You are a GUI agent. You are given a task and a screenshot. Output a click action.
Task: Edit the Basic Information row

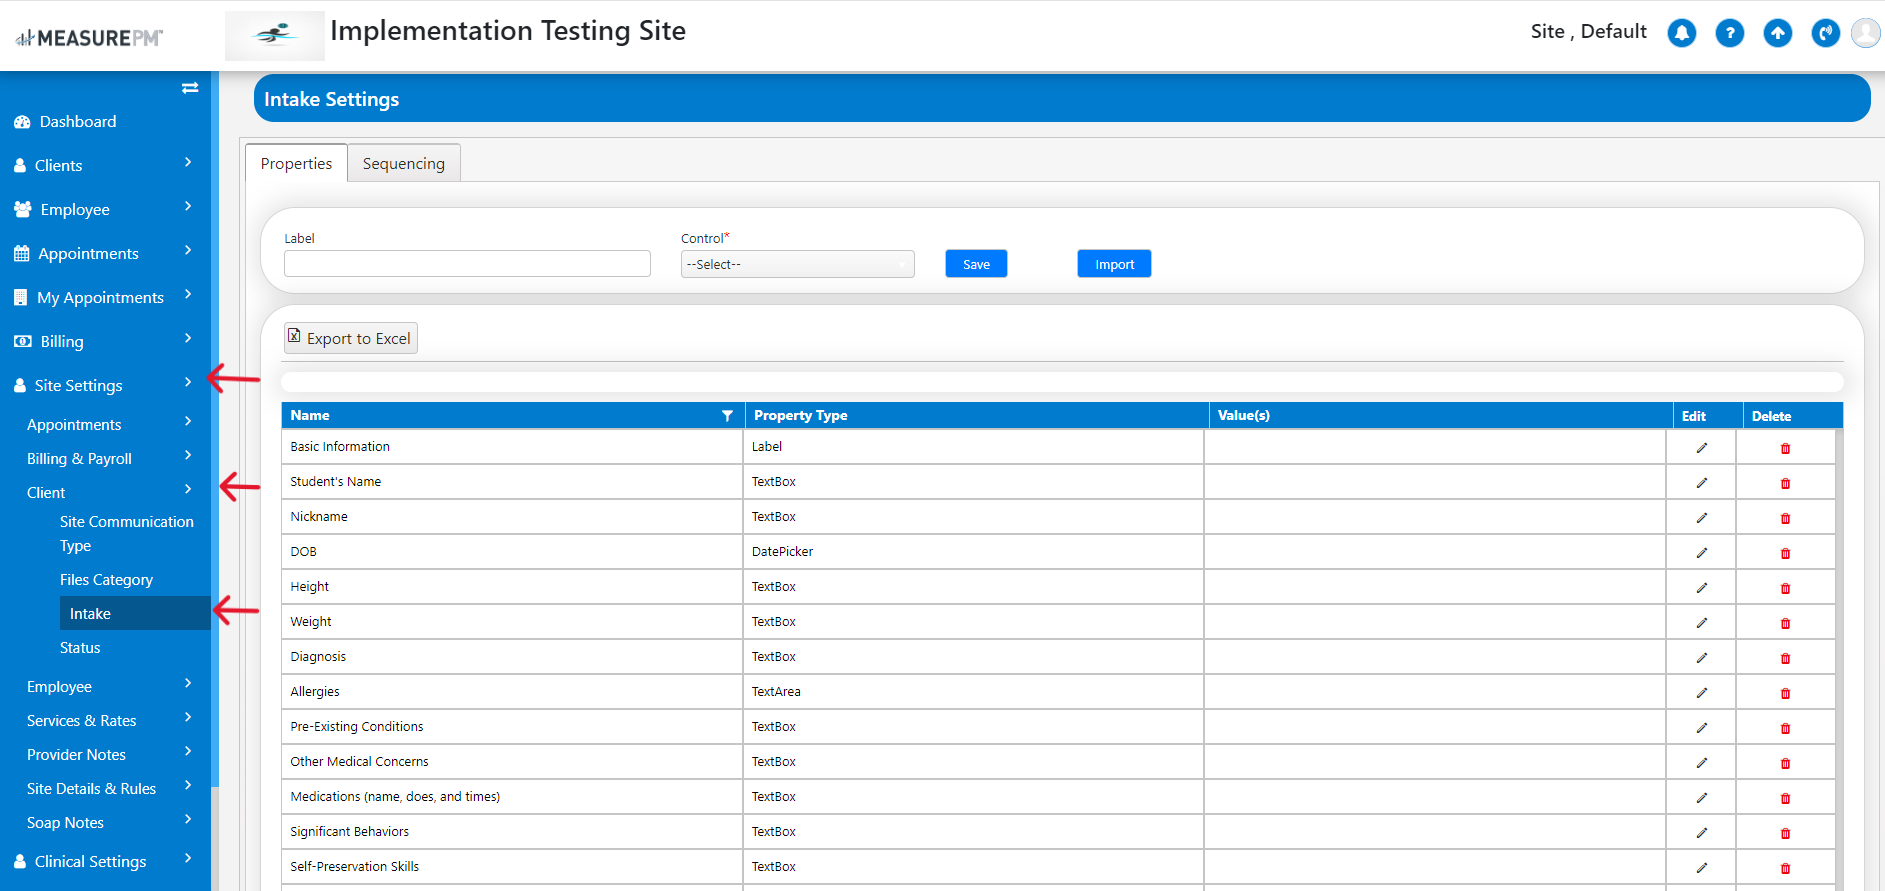(1701, 448)
